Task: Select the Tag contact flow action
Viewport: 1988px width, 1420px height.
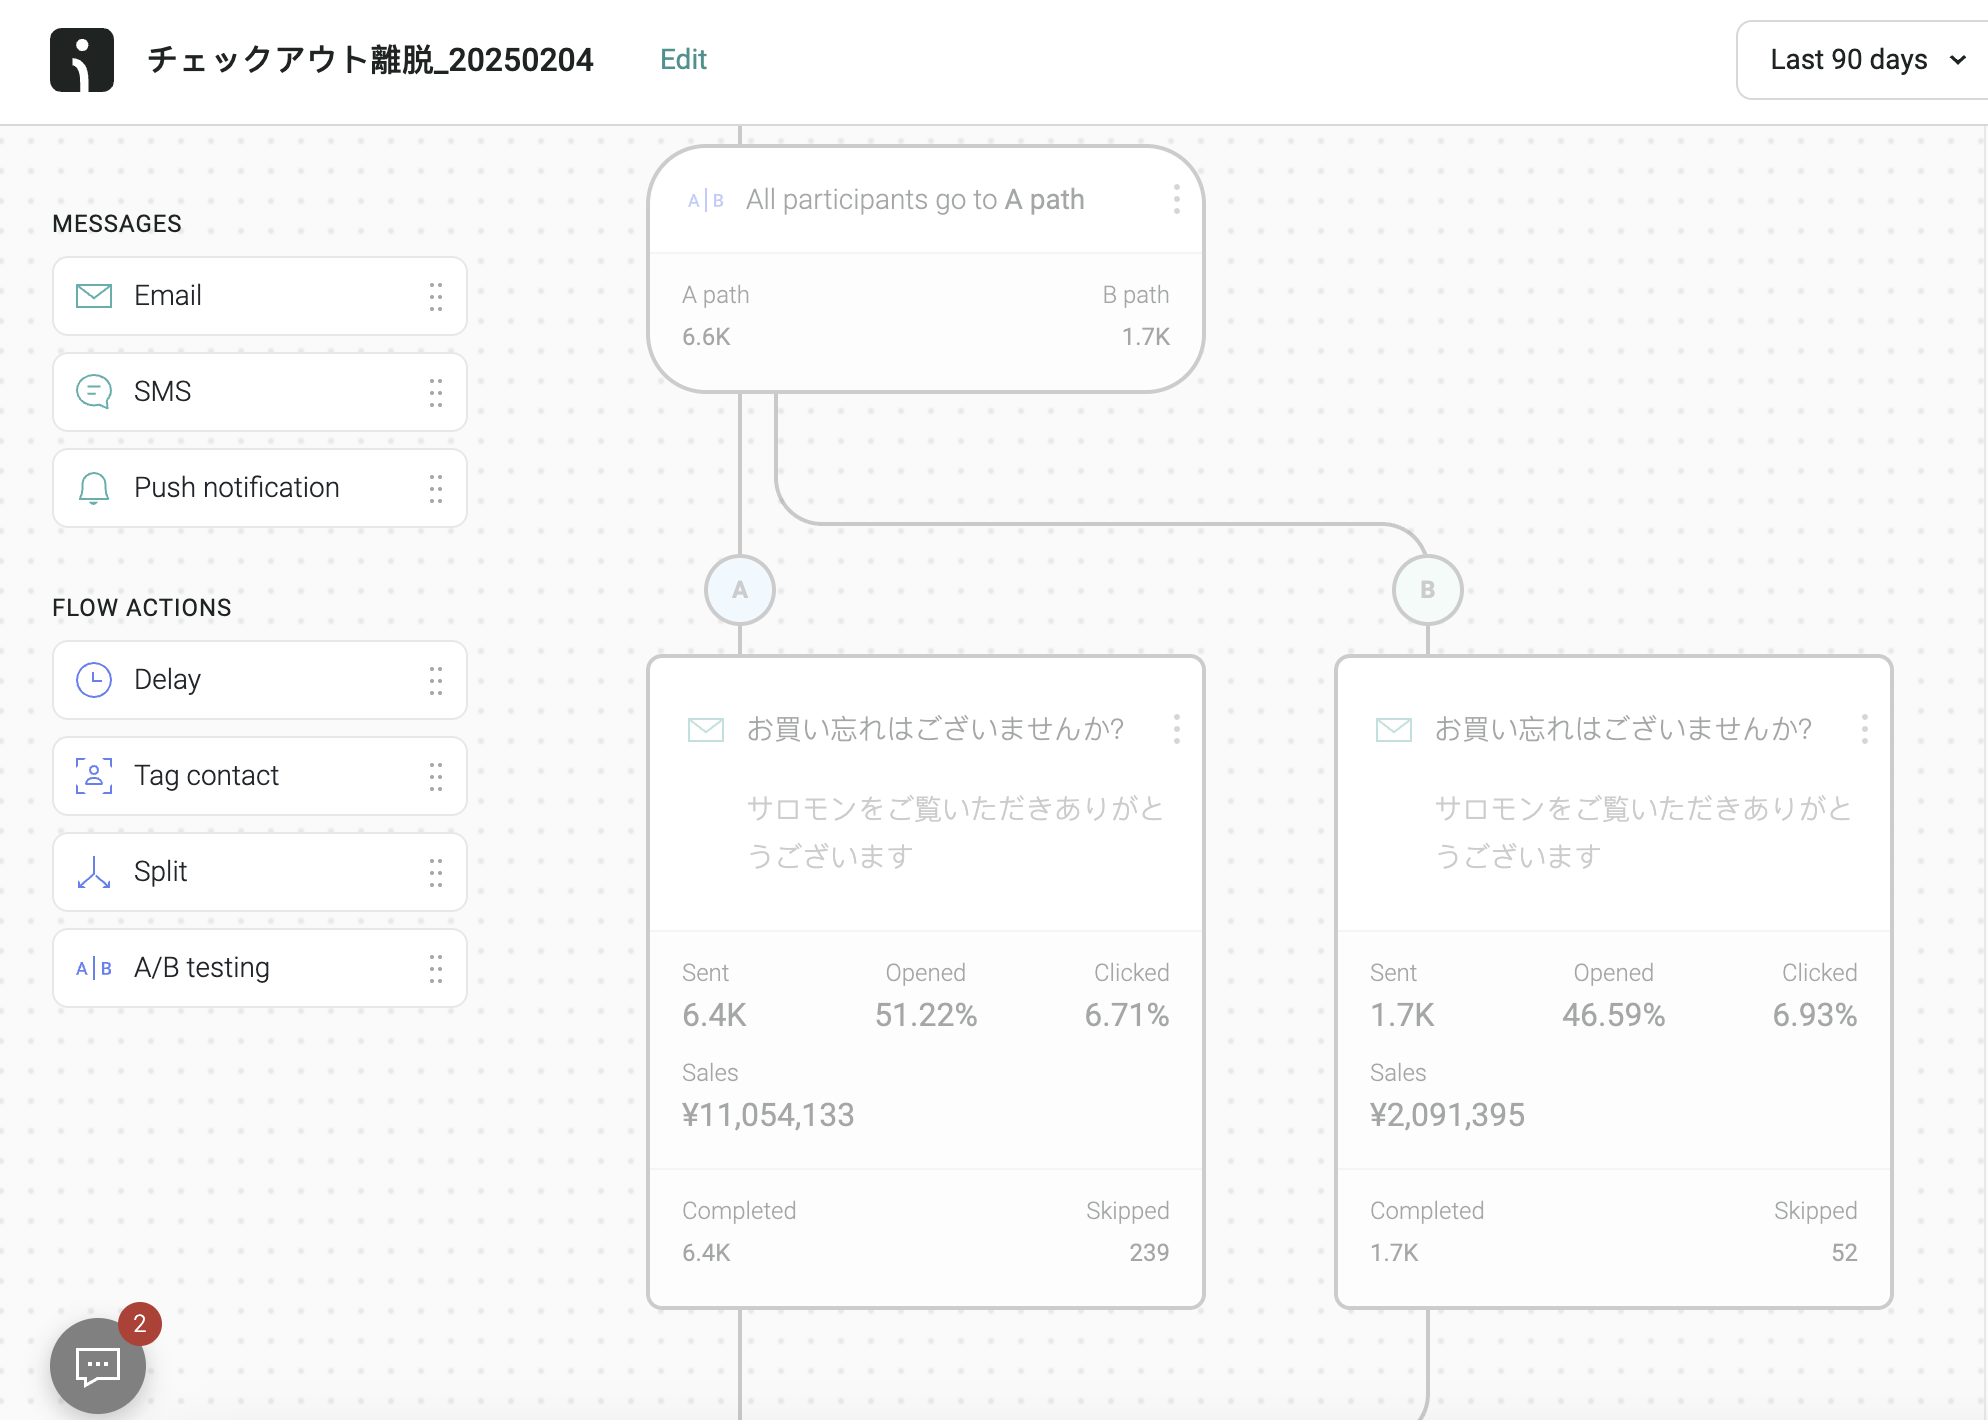Action: (x=260, y=776)
